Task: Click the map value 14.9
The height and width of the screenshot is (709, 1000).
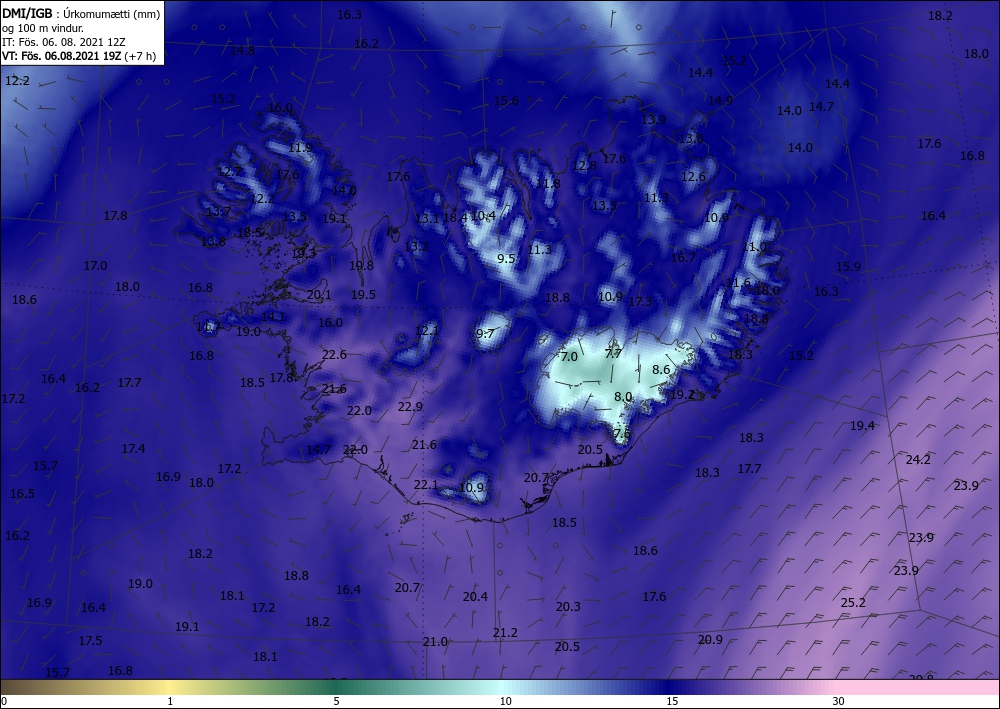Action: tap(721, 101)
